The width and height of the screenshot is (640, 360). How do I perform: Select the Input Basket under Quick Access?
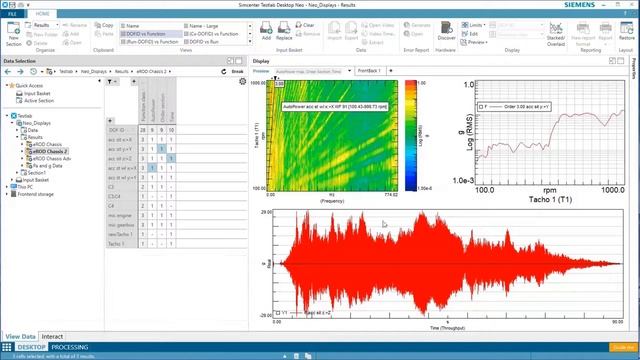[33, 93]
